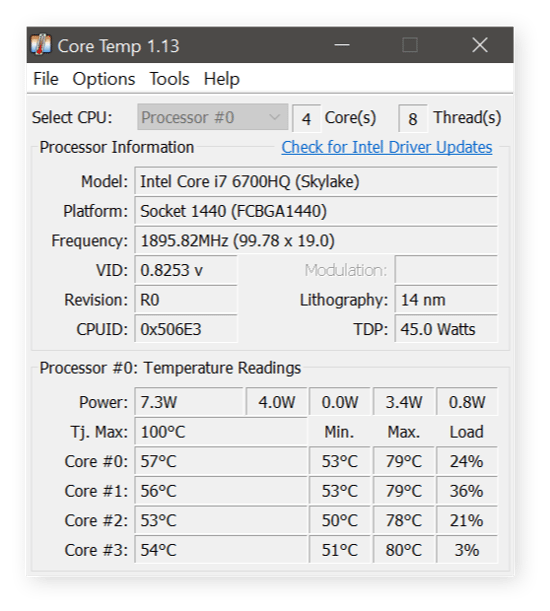Close the Core Temp window
The image size is (550, 611).
point(480,45)
